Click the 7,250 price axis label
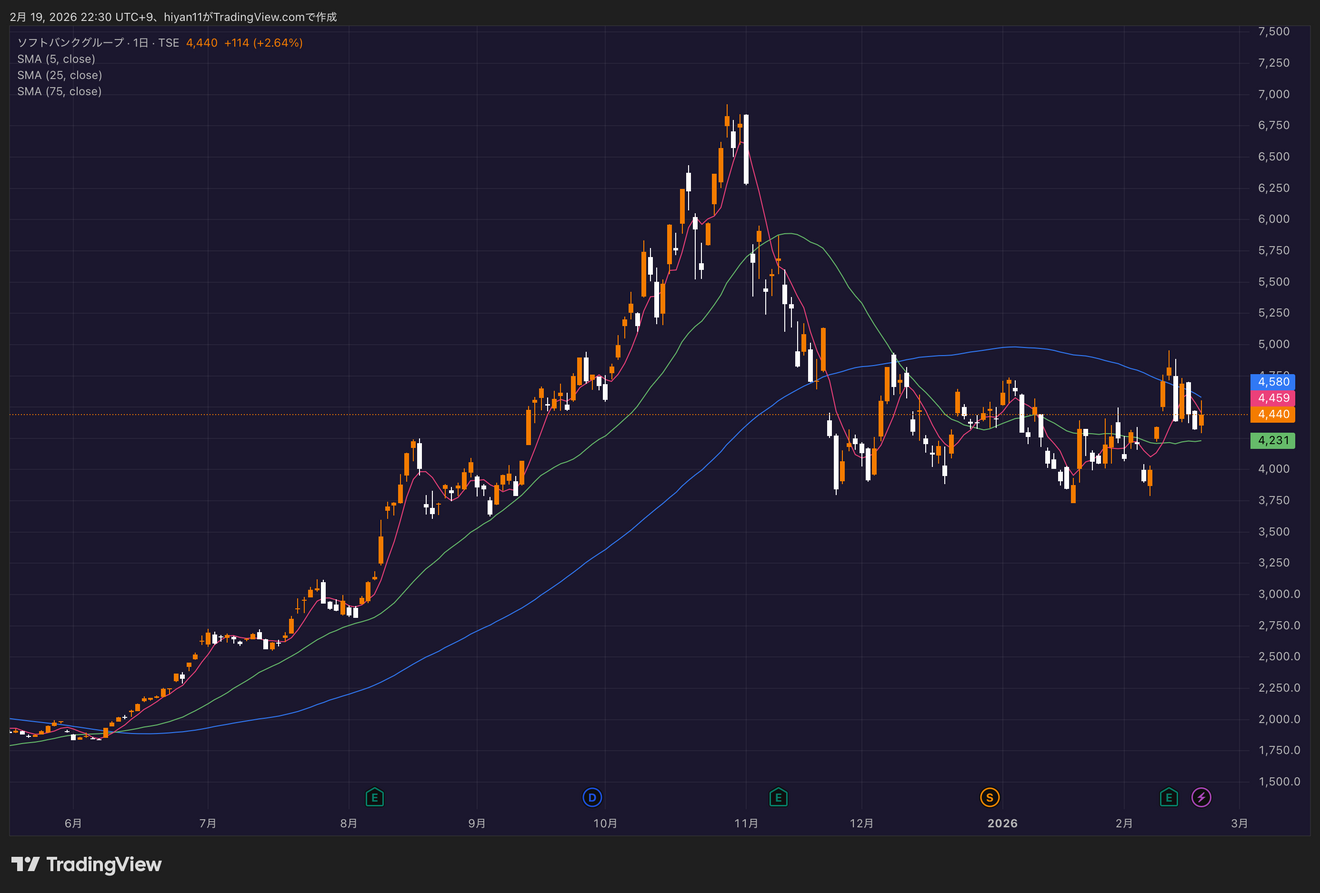The width and height of the screenshot is (1320, 893). (x=1273, y=63)
